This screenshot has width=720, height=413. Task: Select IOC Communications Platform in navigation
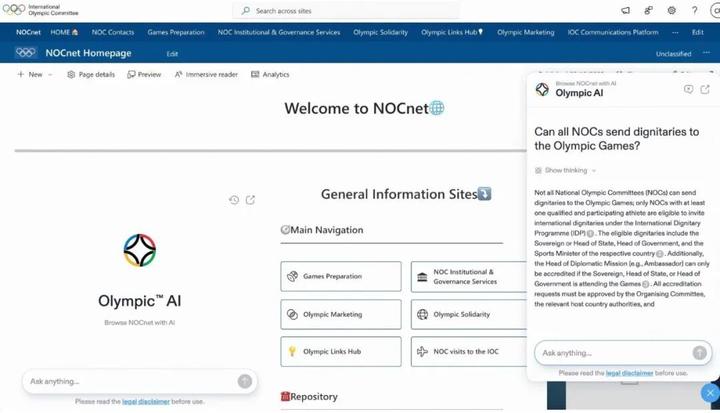click(x=613, y=32)
